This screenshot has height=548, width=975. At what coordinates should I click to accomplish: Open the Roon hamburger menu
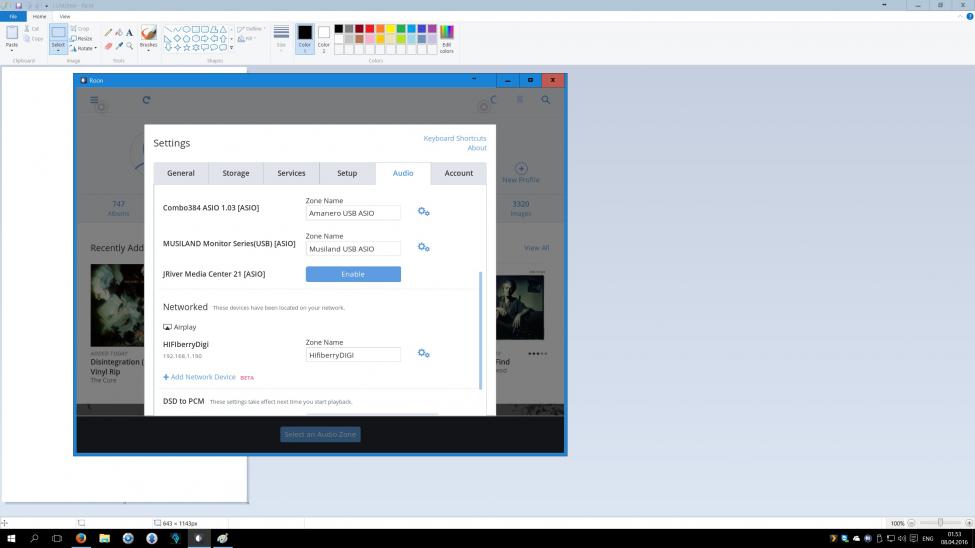pyautogui.click(x=94, y=100)
